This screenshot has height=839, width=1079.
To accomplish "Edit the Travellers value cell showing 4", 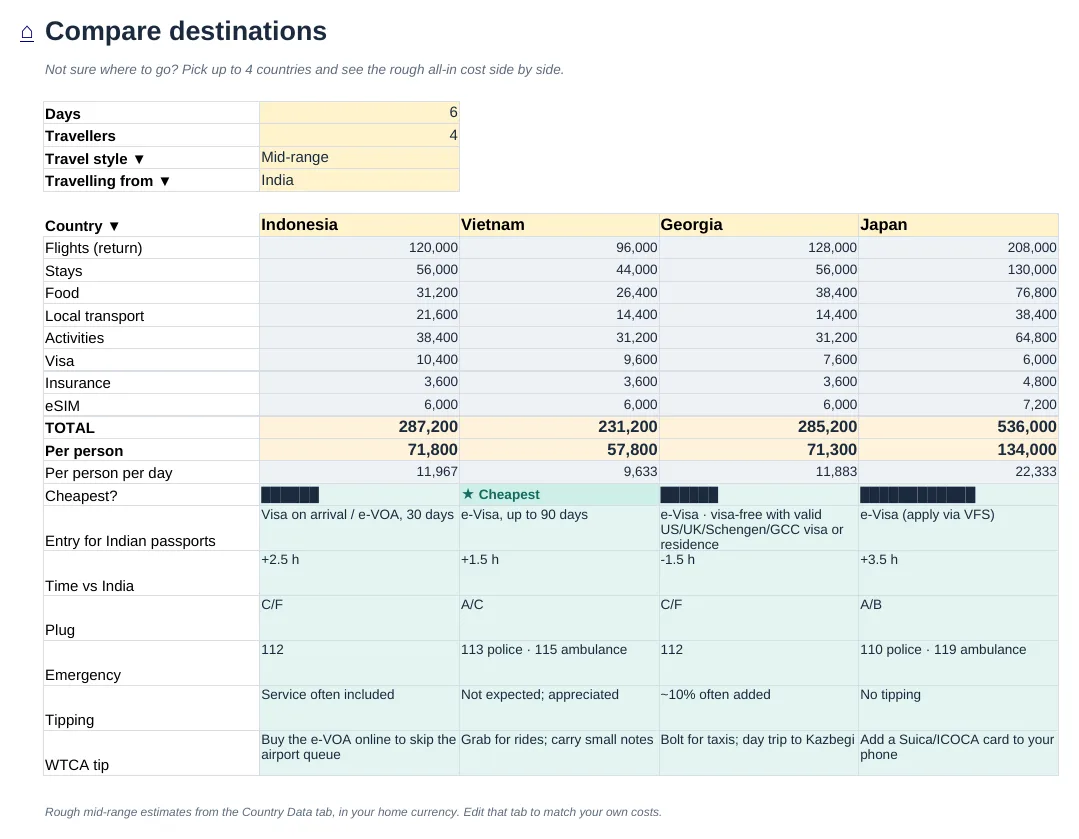I will point(359,135).
